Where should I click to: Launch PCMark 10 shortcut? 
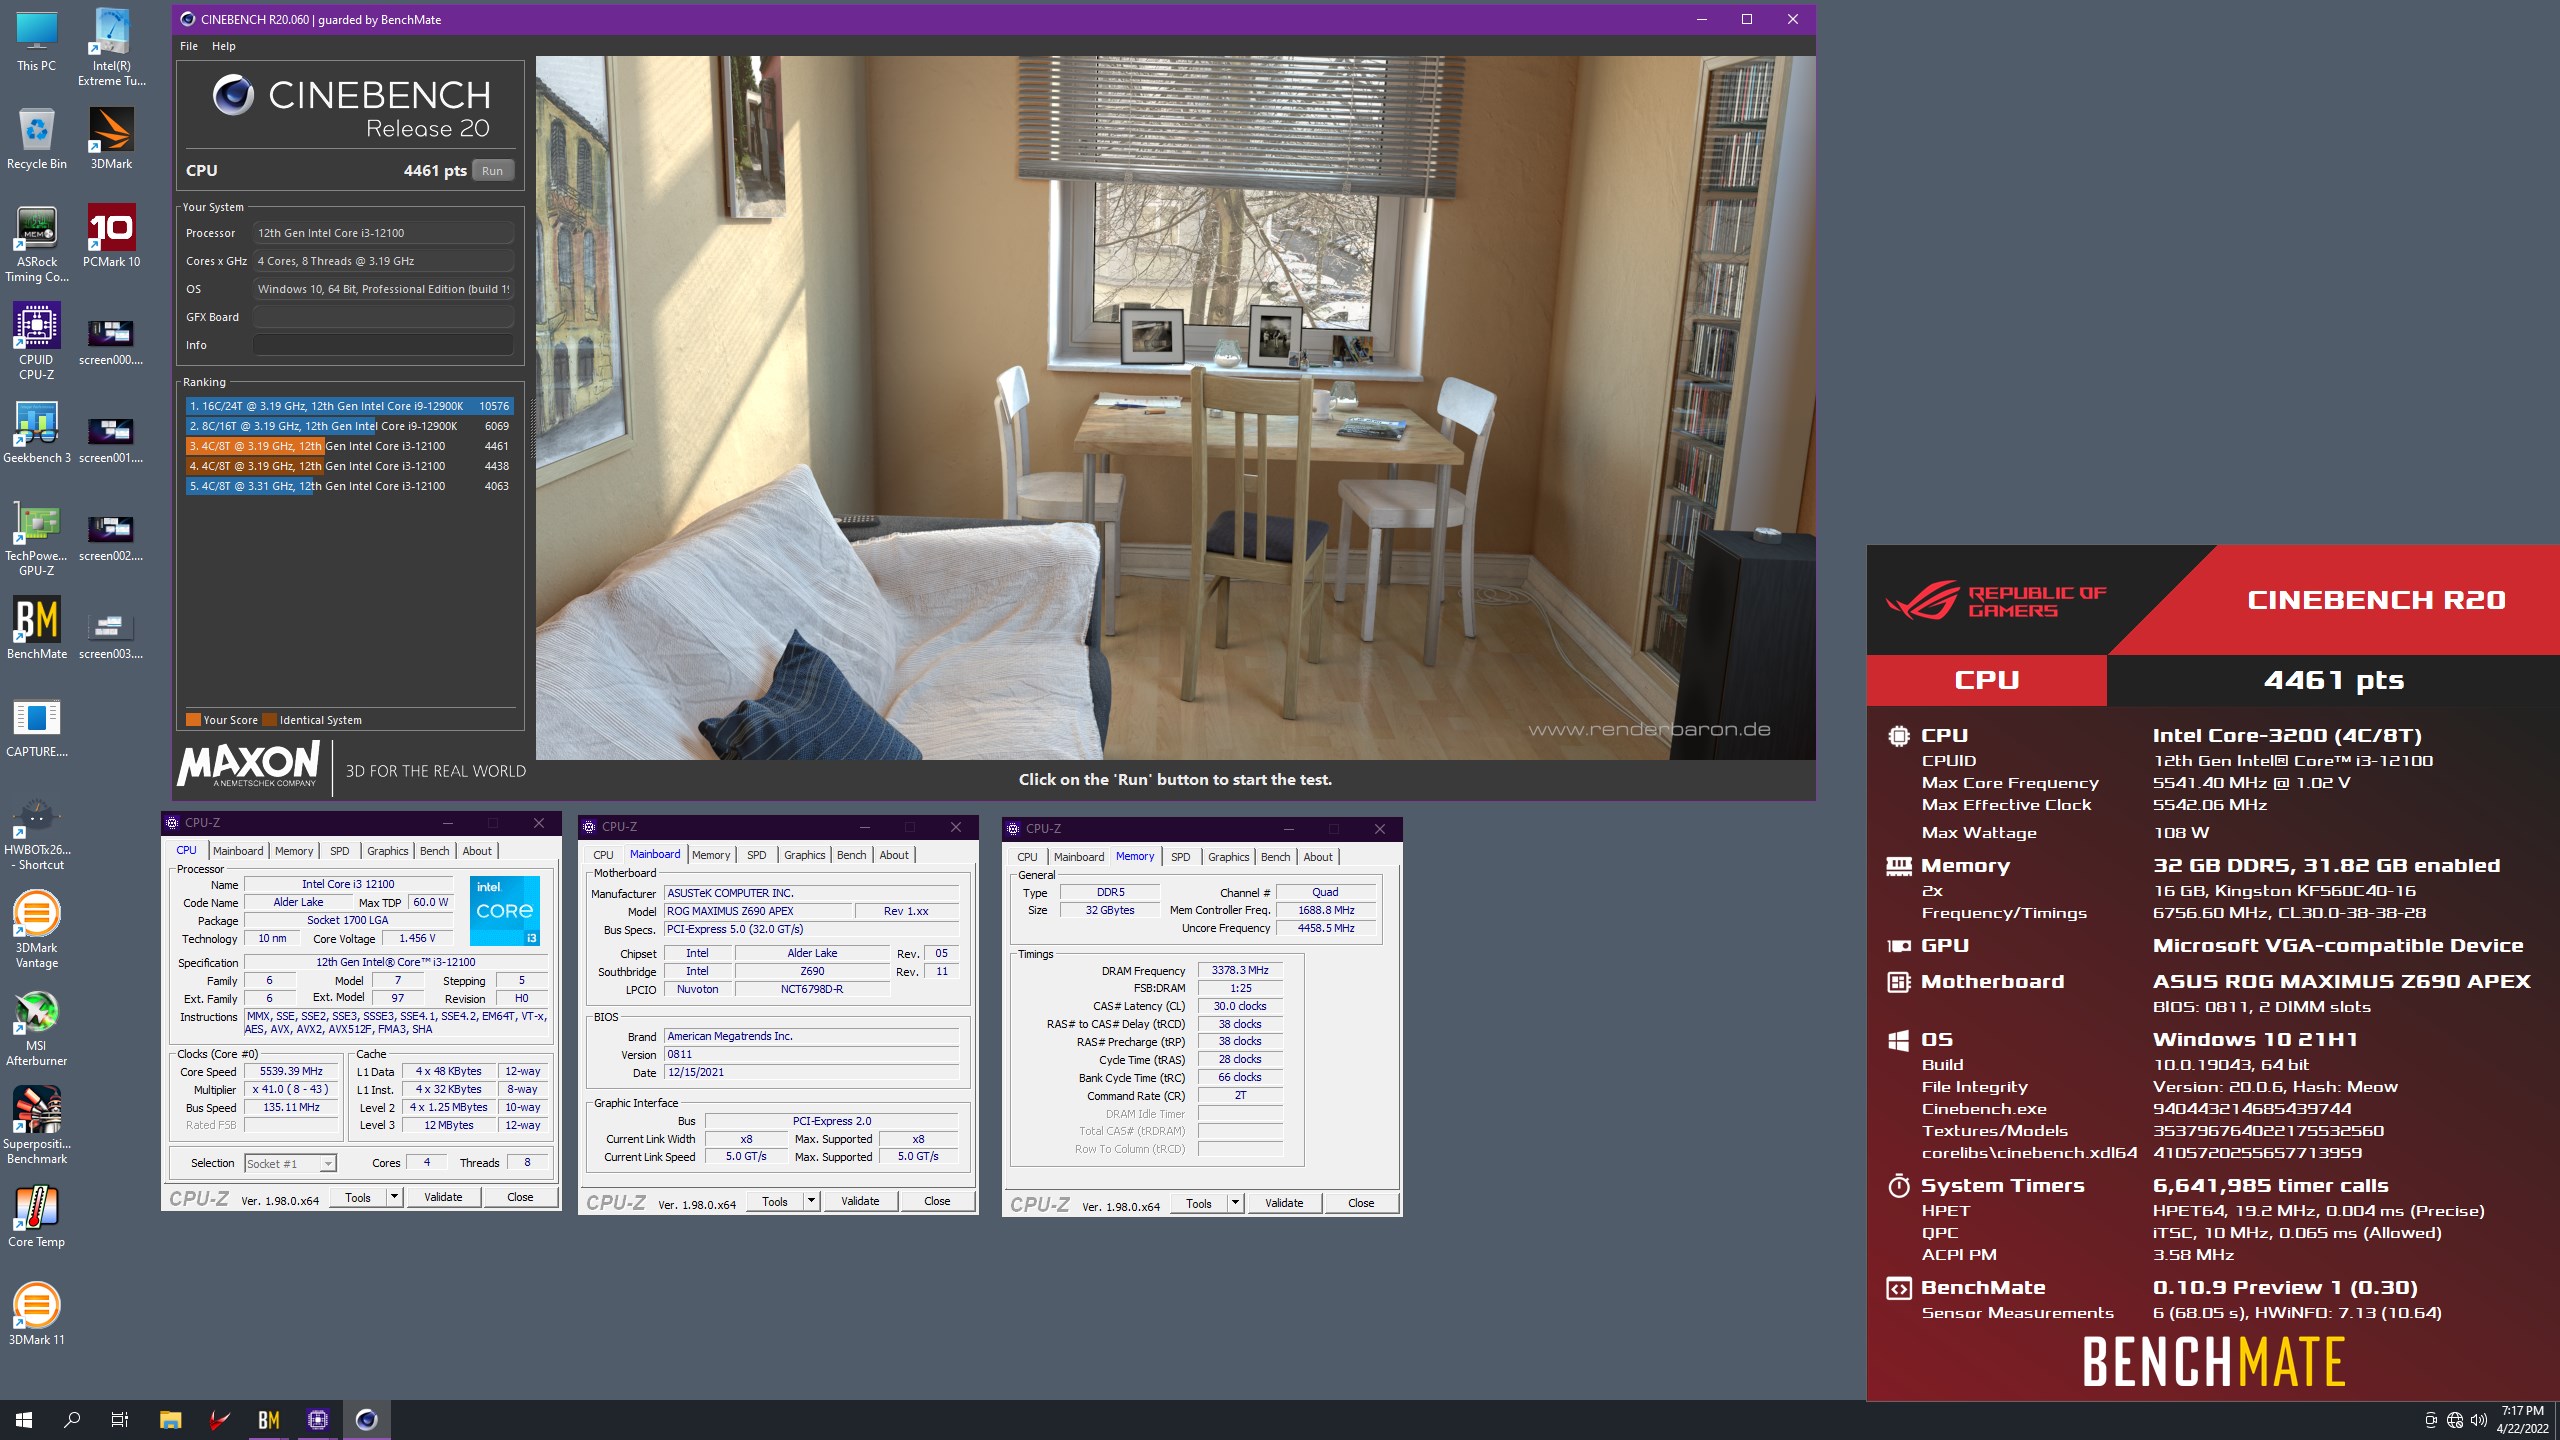tap(112, 237)
